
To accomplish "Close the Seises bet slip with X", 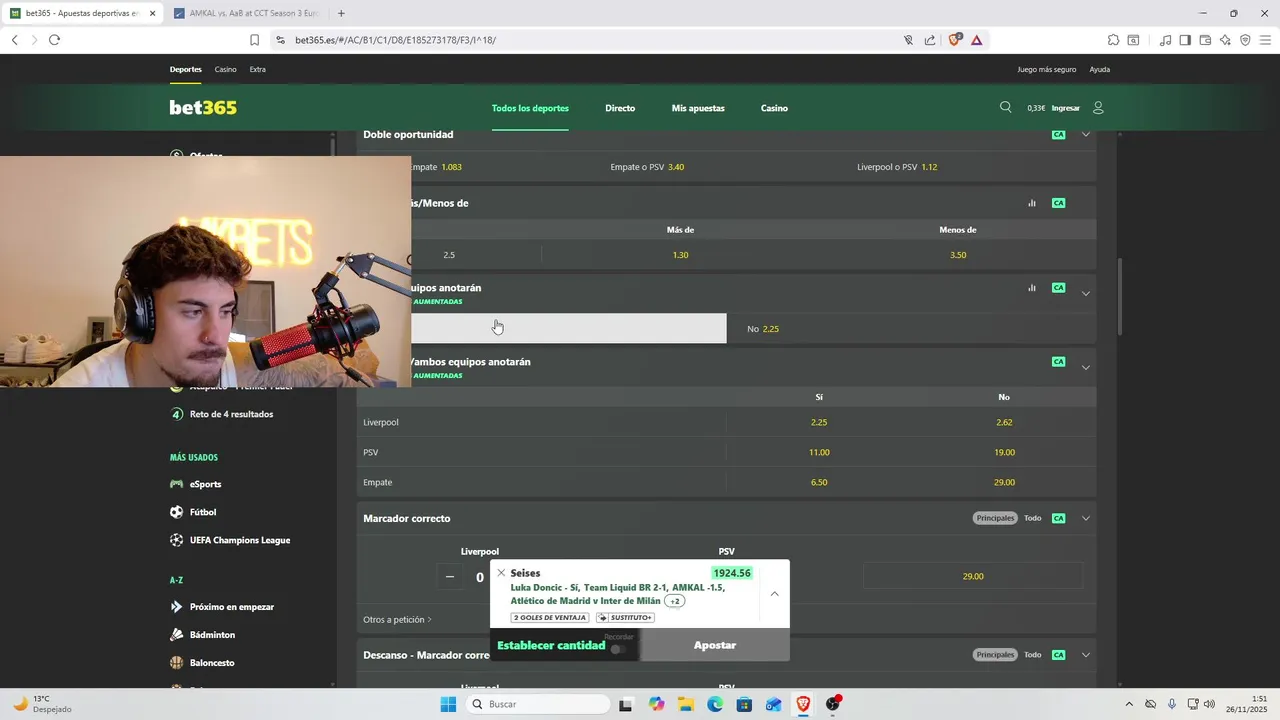I will (x=501, y=573).
